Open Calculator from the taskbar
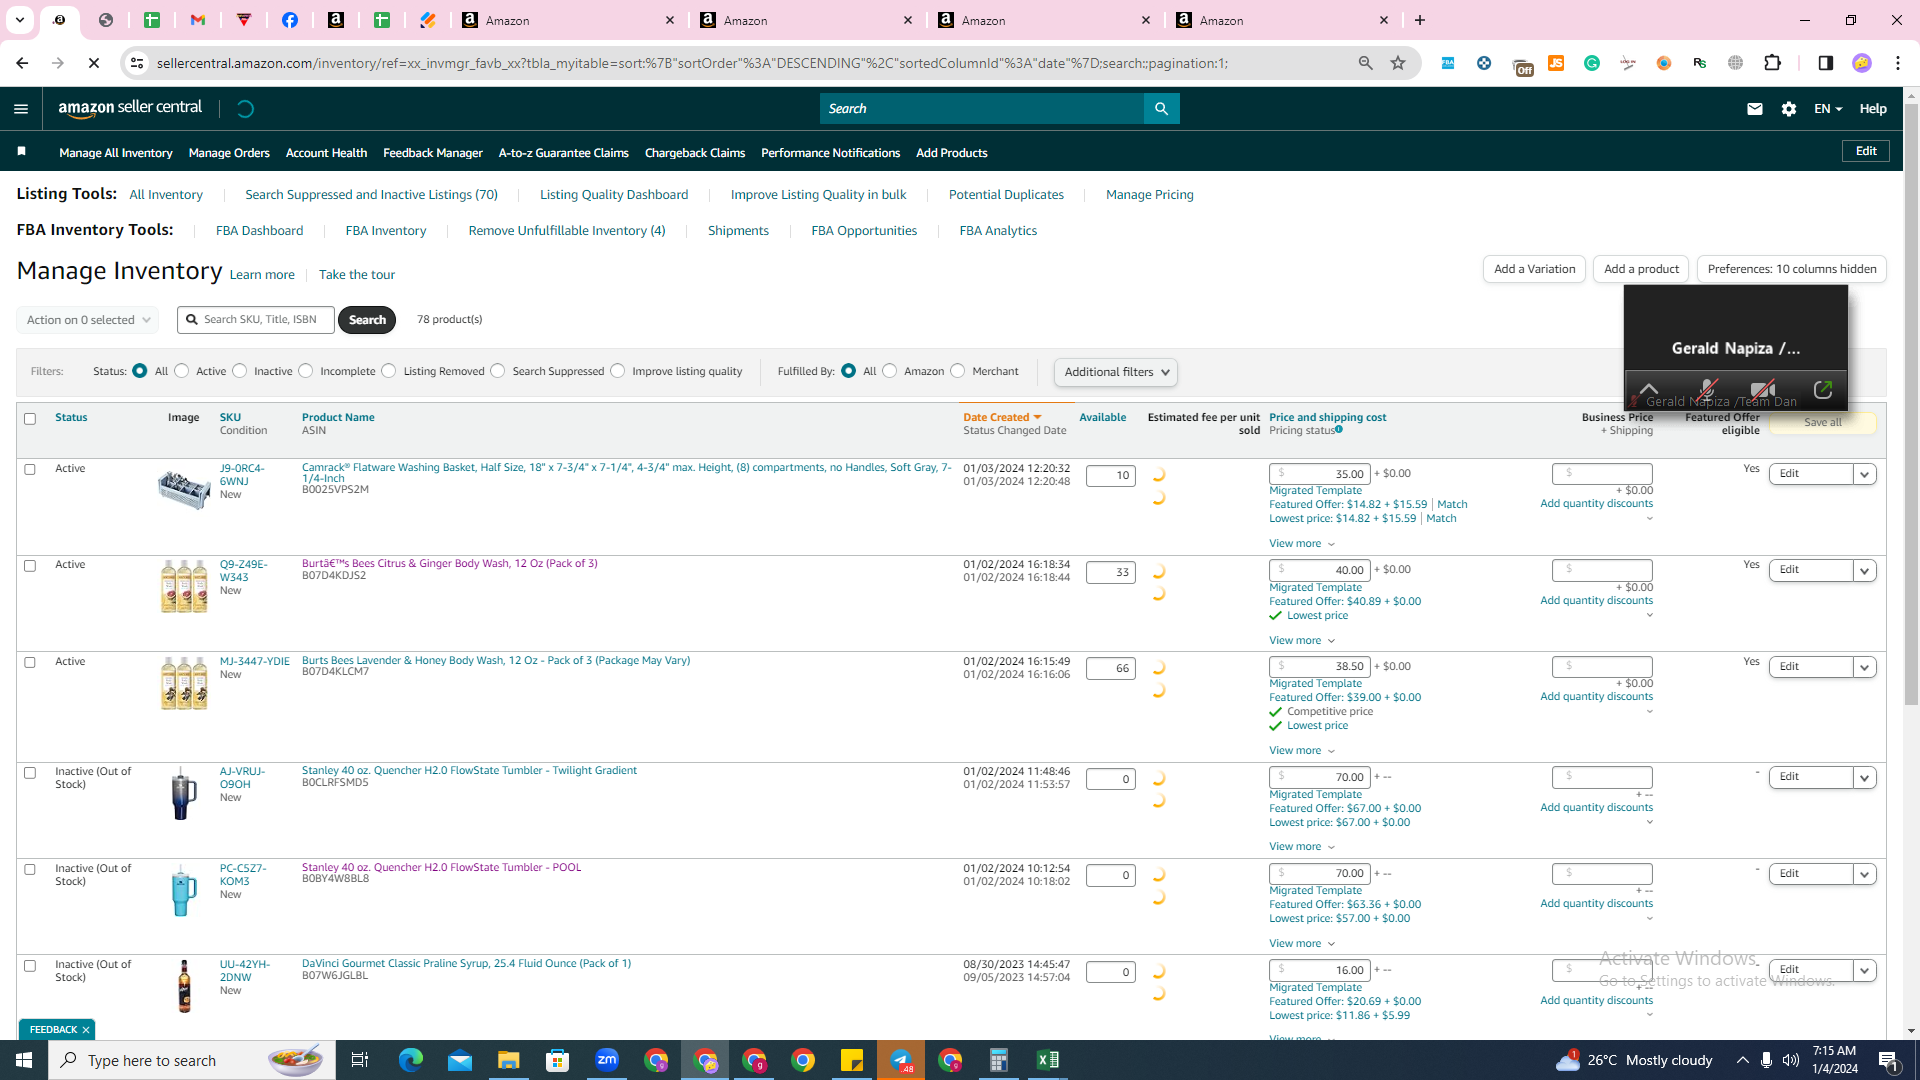 click(x=999, y=1060)
